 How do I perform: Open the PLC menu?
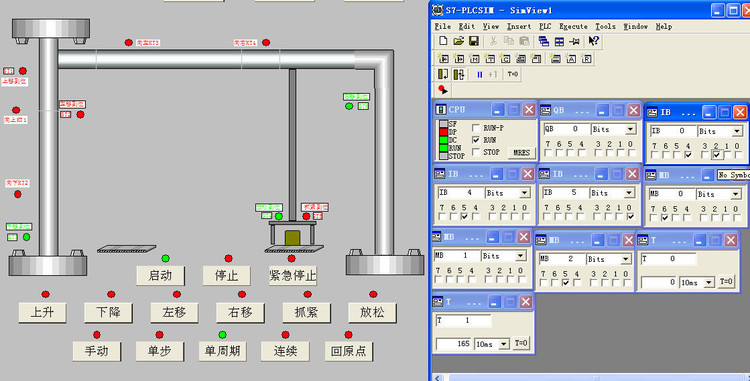coord(545,26)
